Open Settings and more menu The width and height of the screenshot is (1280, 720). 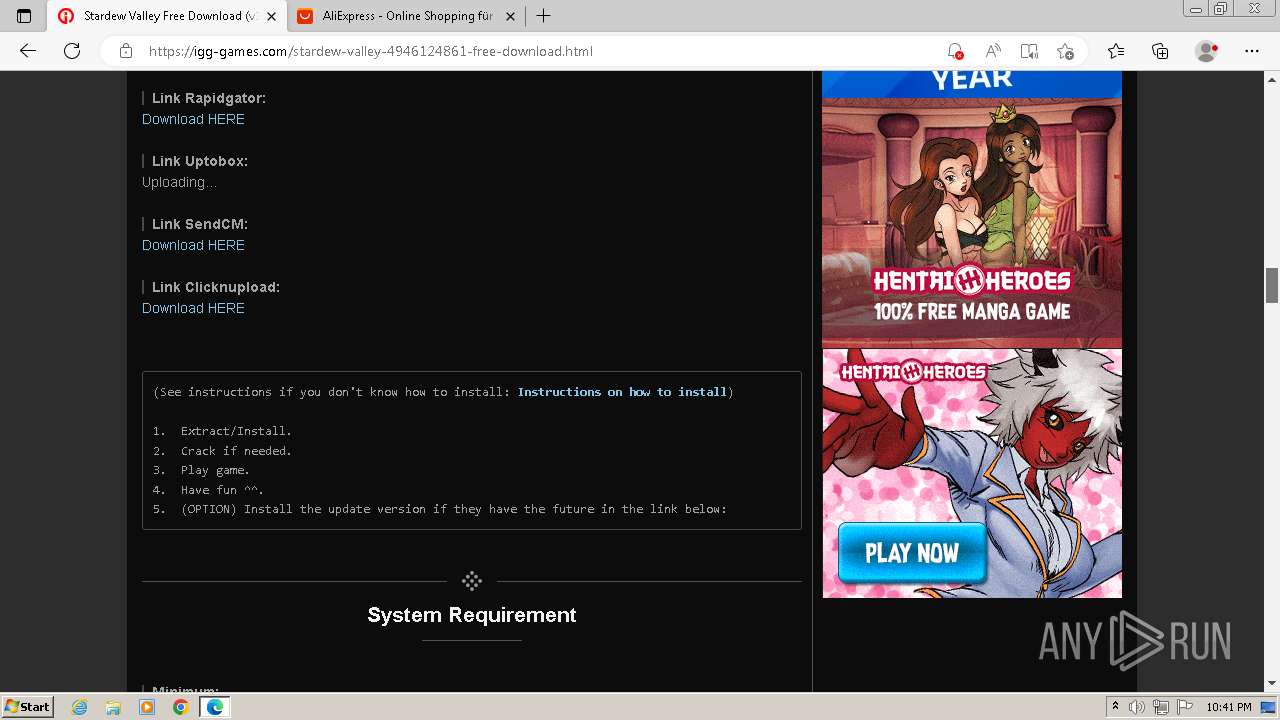click(1252, 51)
